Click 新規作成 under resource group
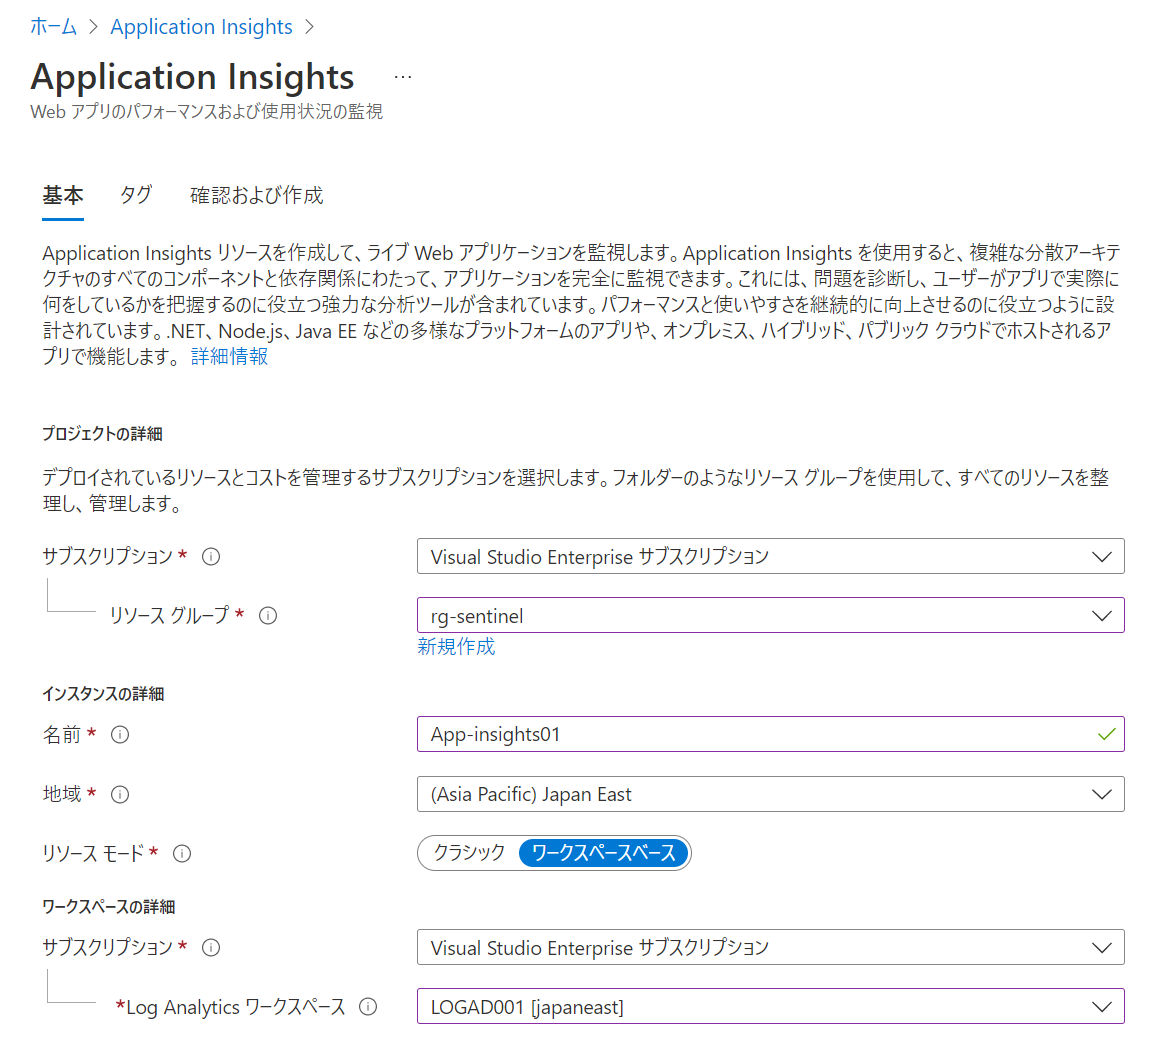 click(x=456, y=647)
